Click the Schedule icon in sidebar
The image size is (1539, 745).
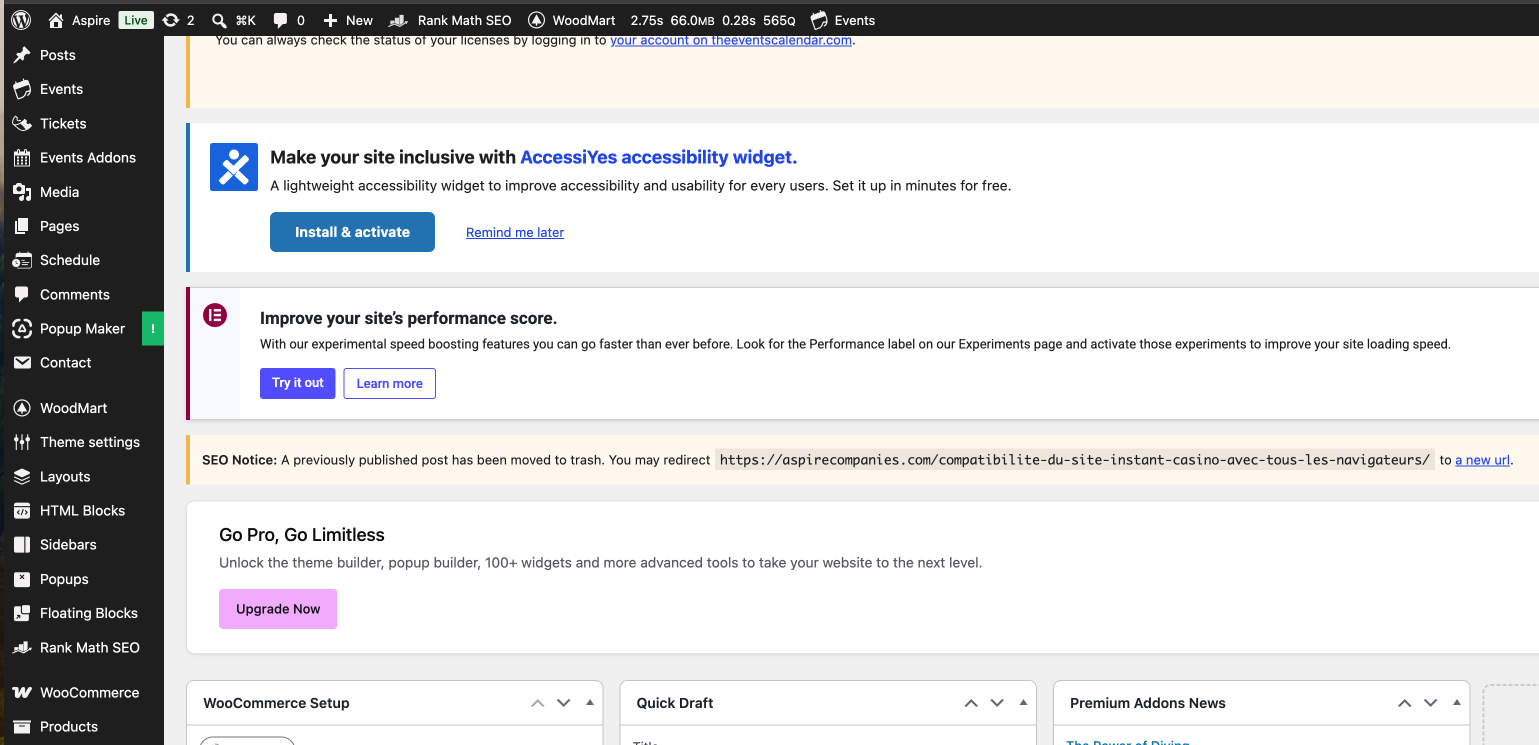tap(22, 260)
